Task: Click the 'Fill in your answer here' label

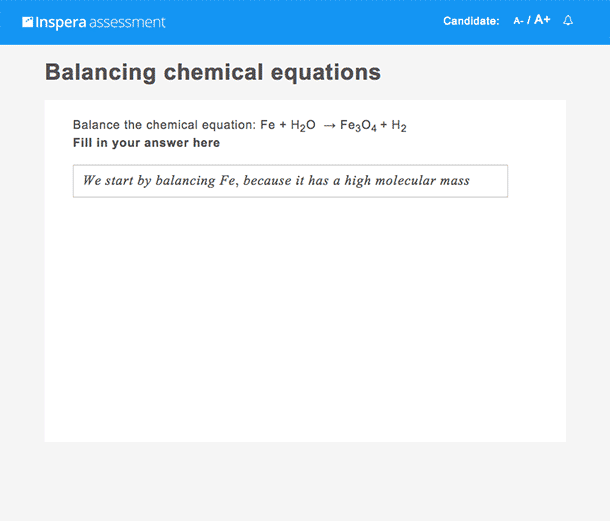Action: tap(146, 143)
